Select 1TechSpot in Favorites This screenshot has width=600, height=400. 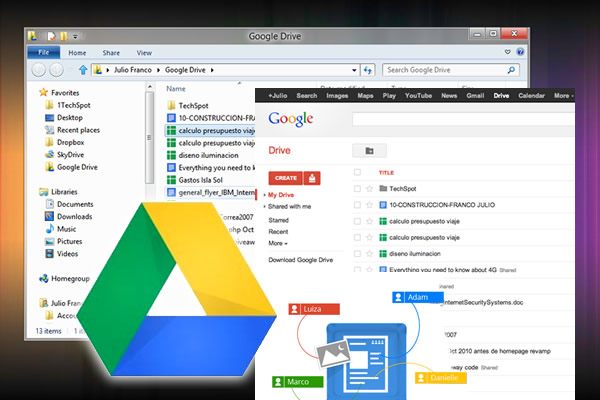click(73, 105)
